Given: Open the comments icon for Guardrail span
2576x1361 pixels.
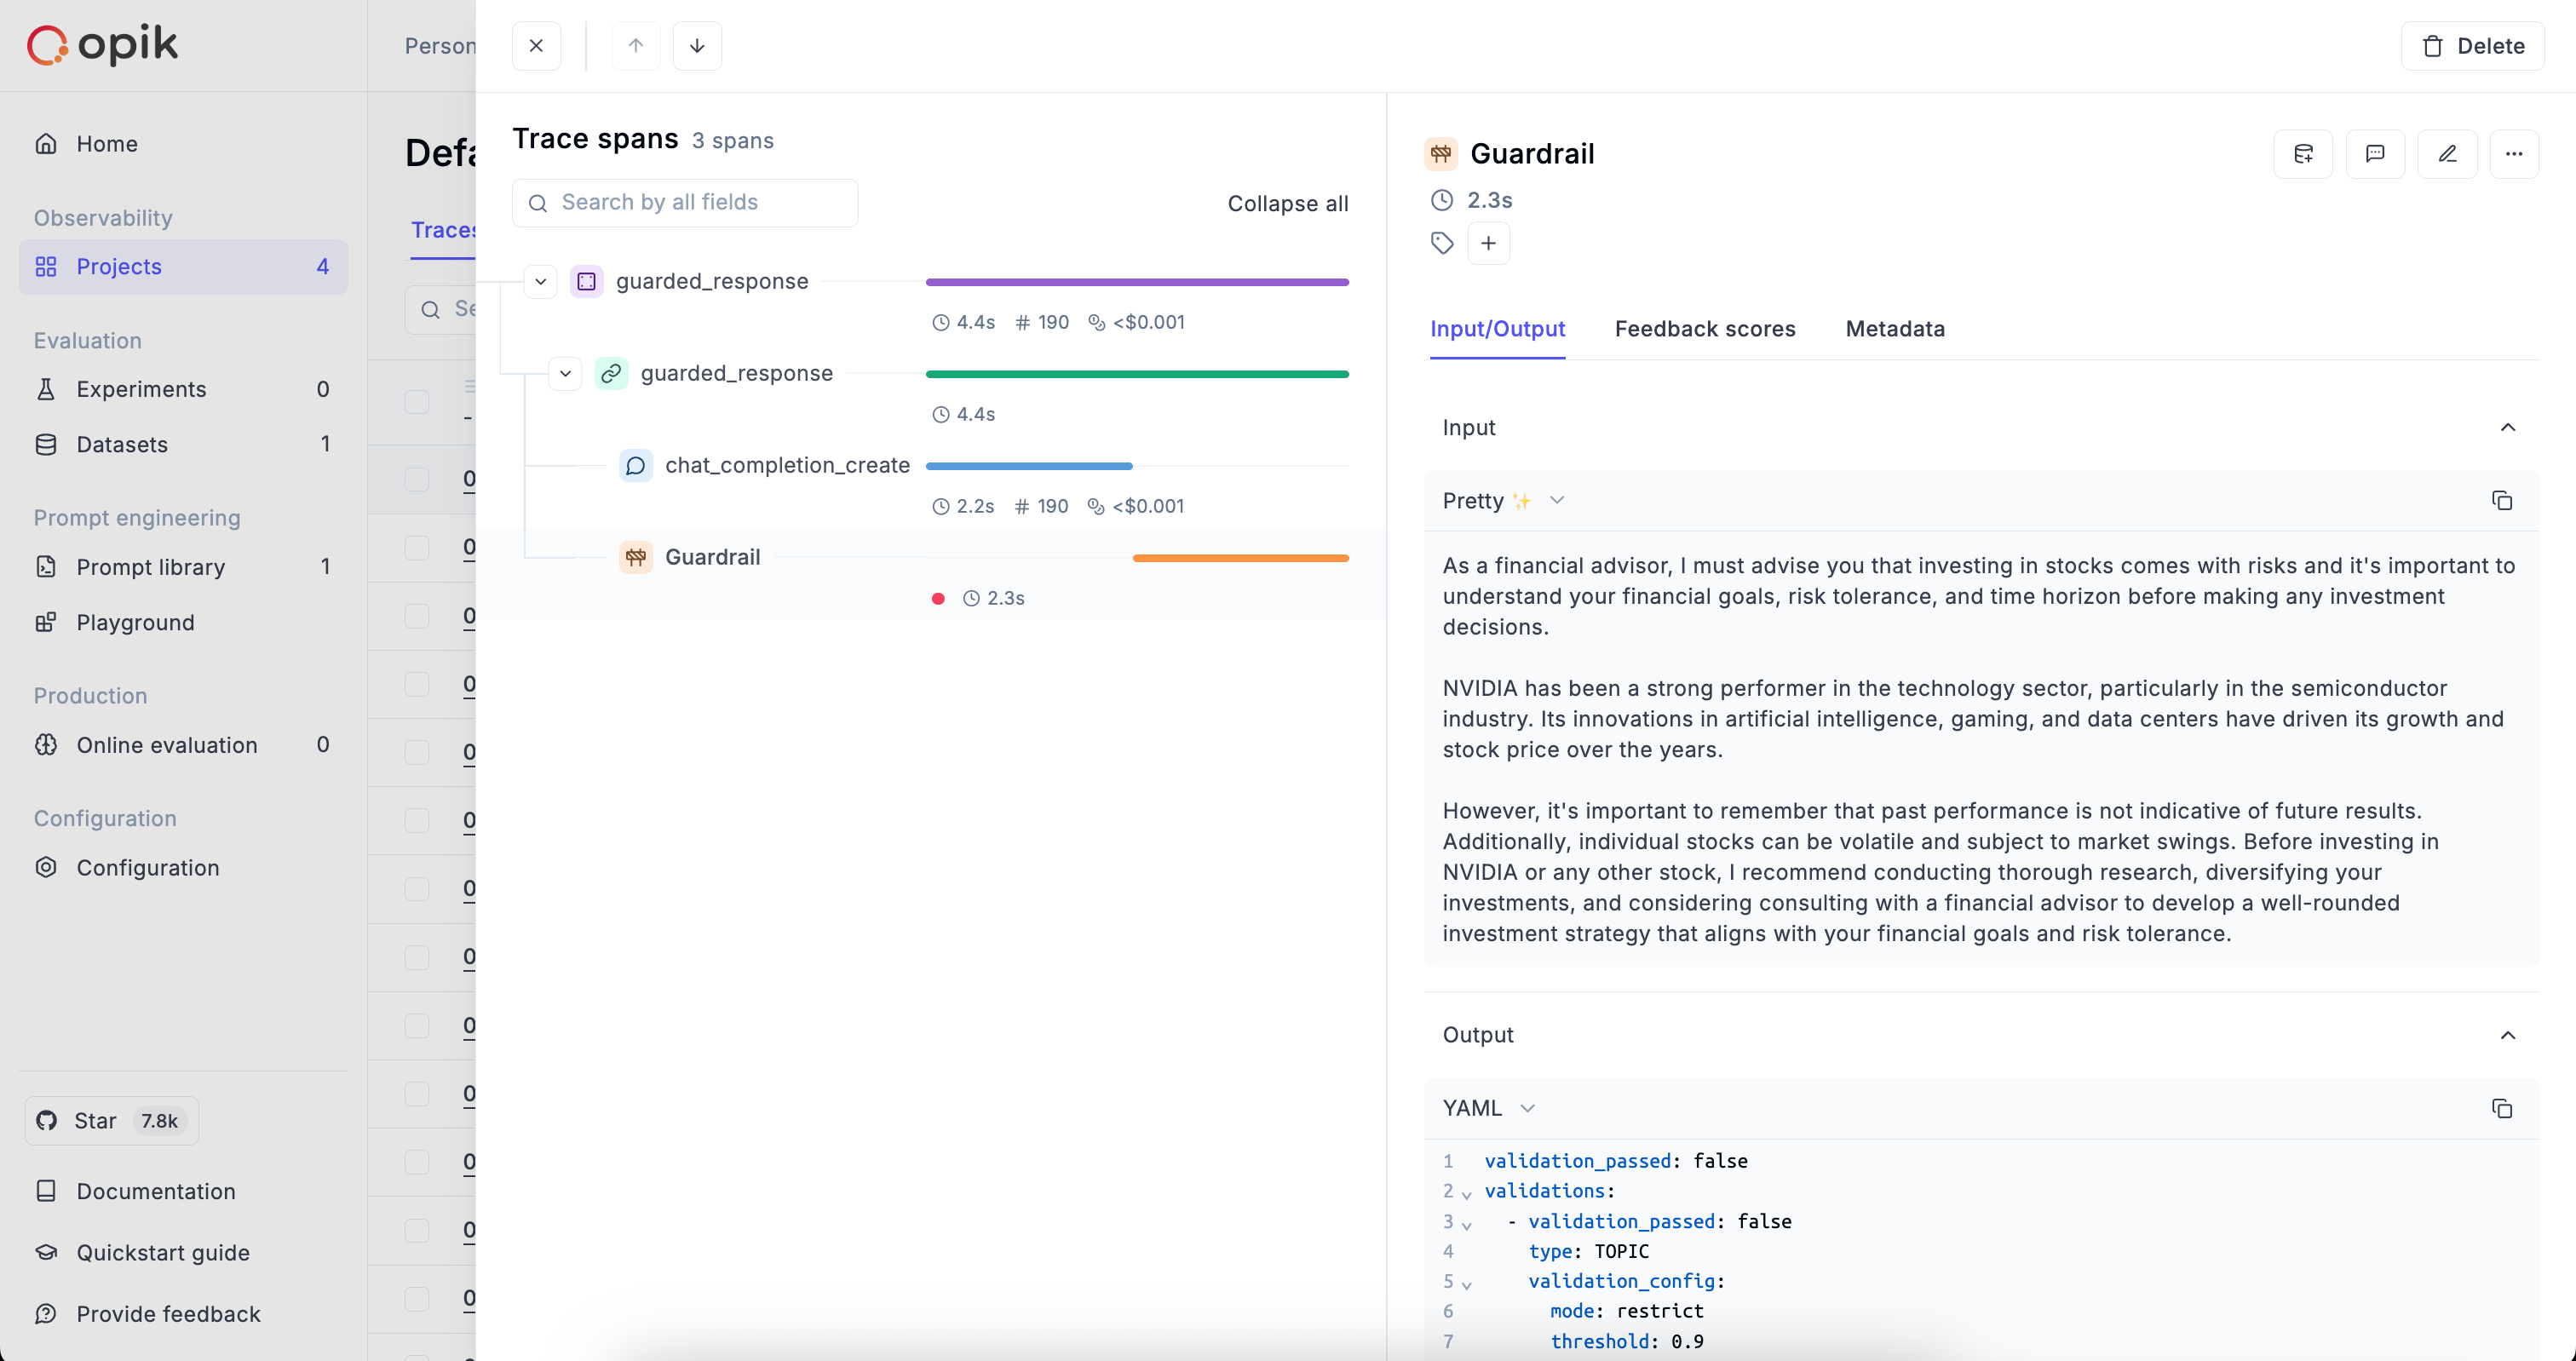Looking at the screenshot, I should tap(2375, 154).
